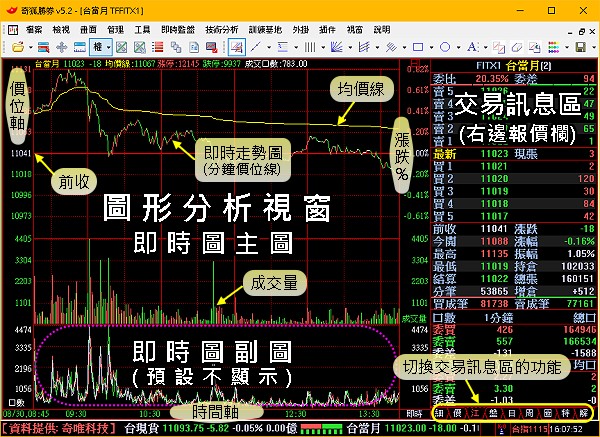Viewport: 600px width, 437px height.
Task: Open the red list view icon
Action: pos(157,47)
